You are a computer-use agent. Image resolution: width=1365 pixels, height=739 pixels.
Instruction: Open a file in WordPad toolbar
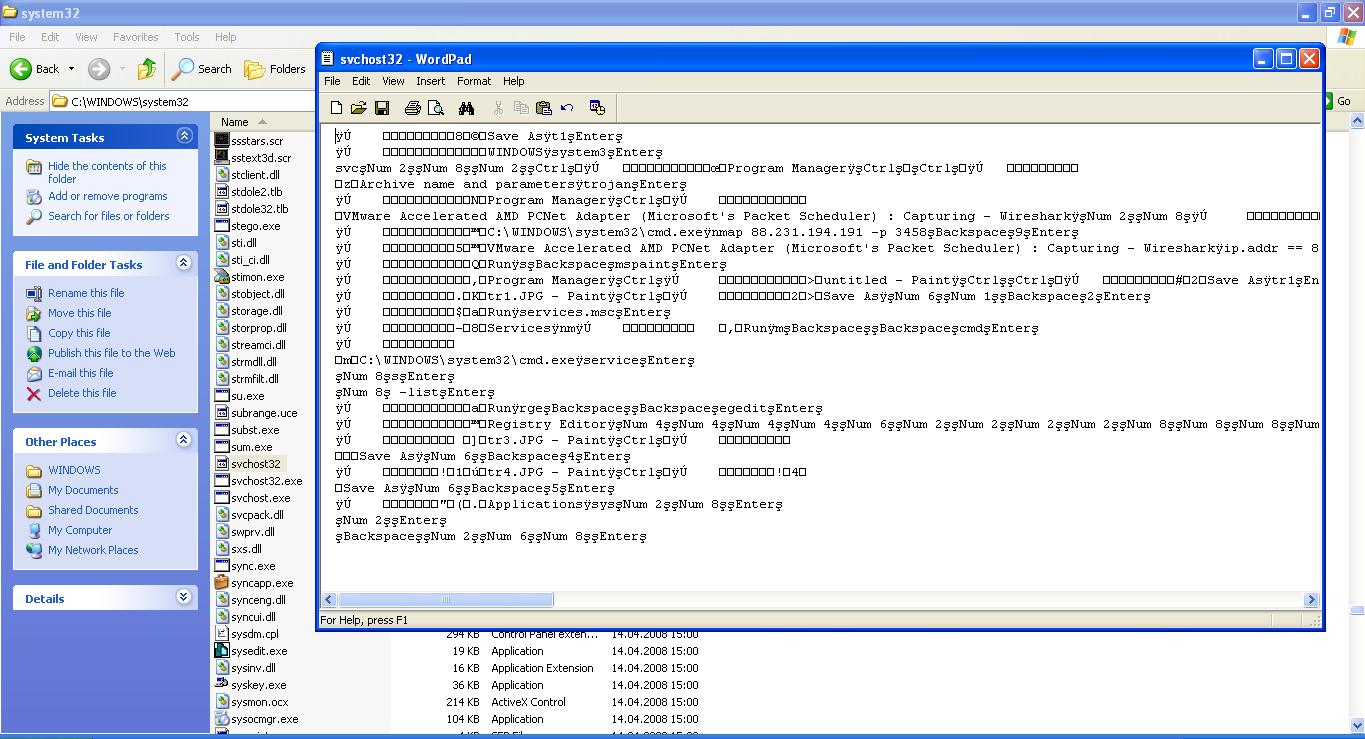[x=359, y=108]
